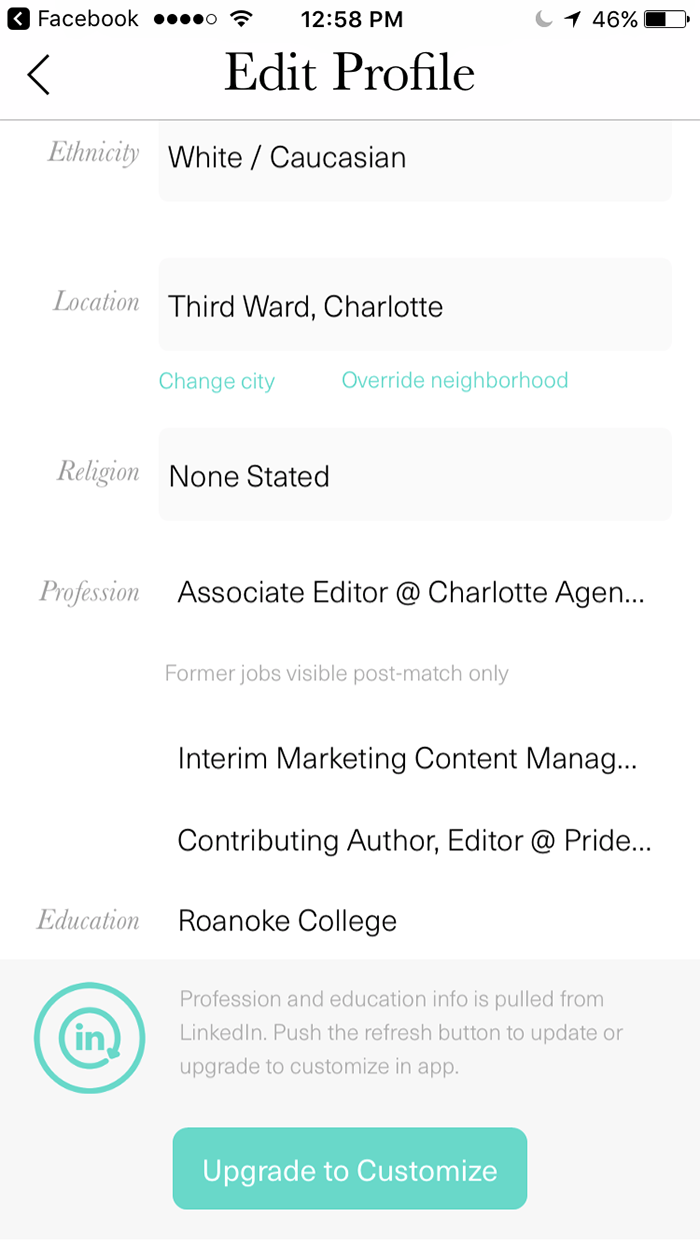
Task: Tap the Do Not Disturb moon icon
Action: click(544, 19)
